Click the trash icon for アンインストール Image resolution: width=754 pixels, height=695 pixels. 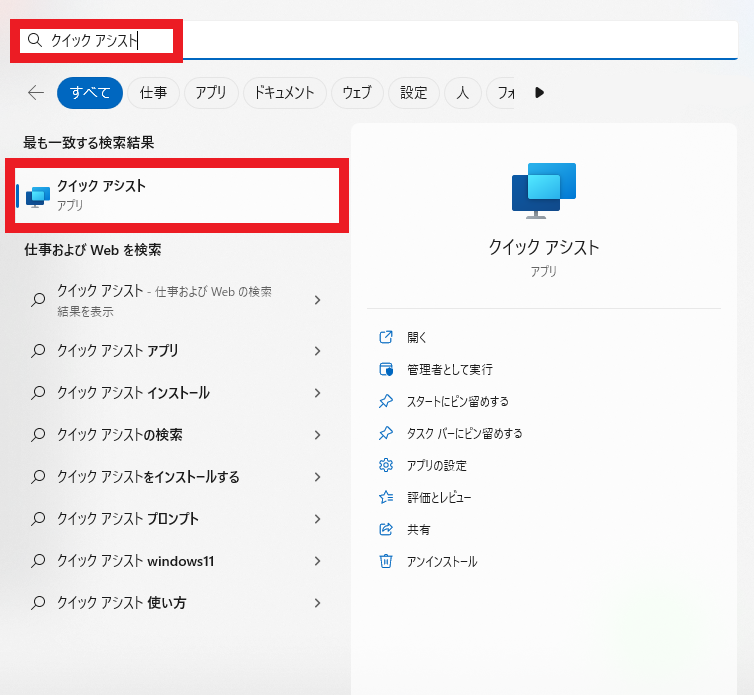[x=386, y=561]
